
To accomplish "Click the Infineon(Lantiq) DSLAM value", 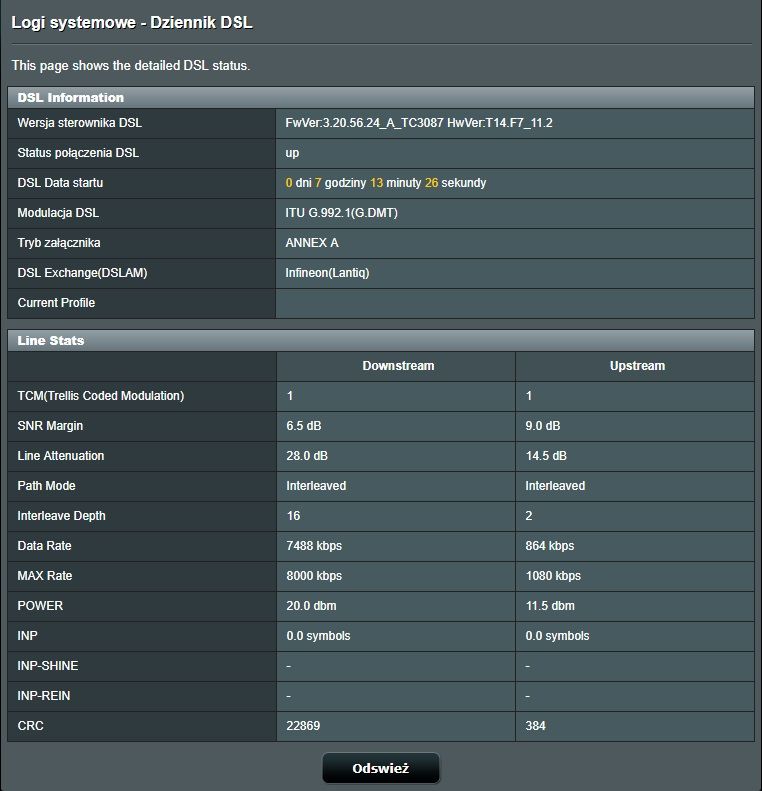I will pos(327,273).
